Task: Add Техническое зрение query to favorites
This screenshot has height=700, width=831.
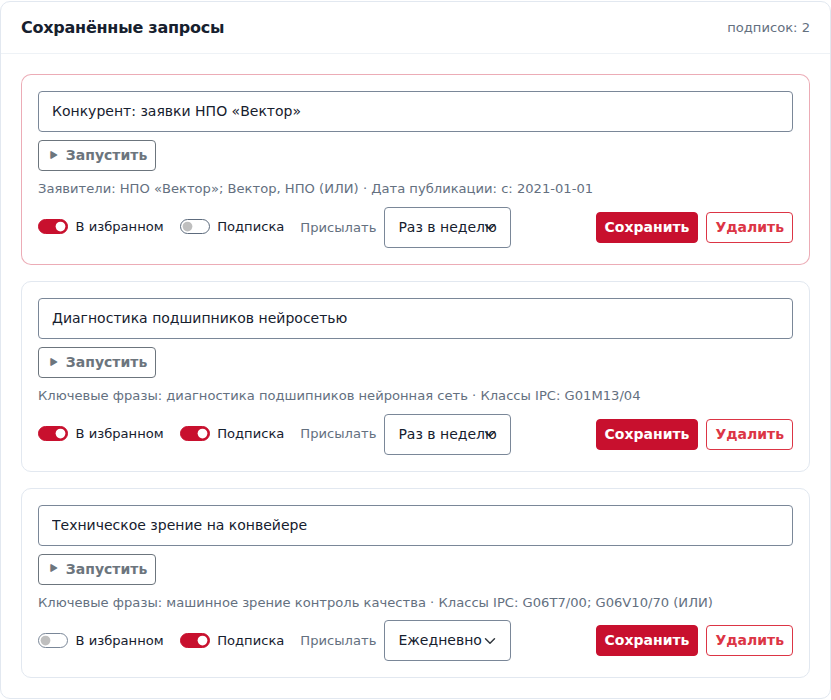Action: click(x=53, y=641)
